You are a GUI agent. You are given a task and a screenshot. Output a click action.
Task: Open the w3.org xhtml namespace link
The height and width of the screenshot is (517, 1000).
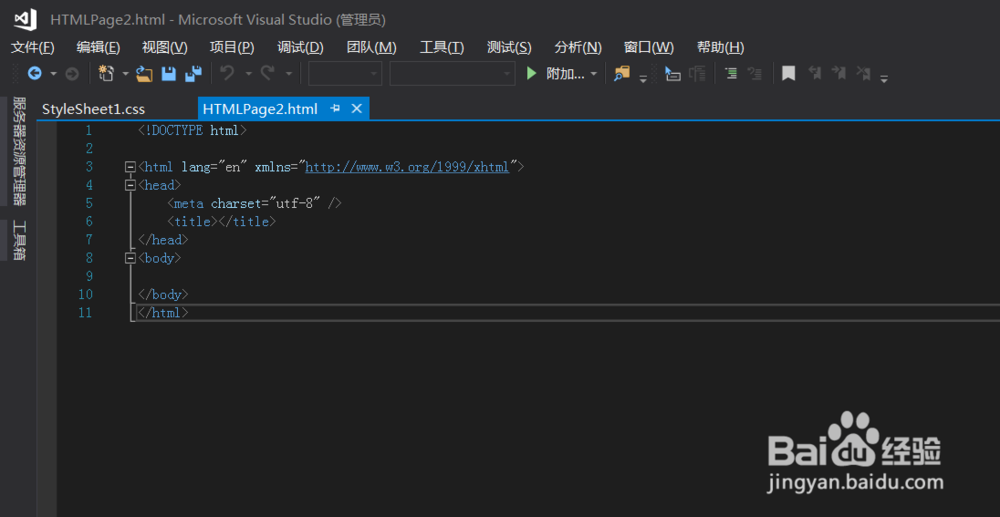click(407, 167)
